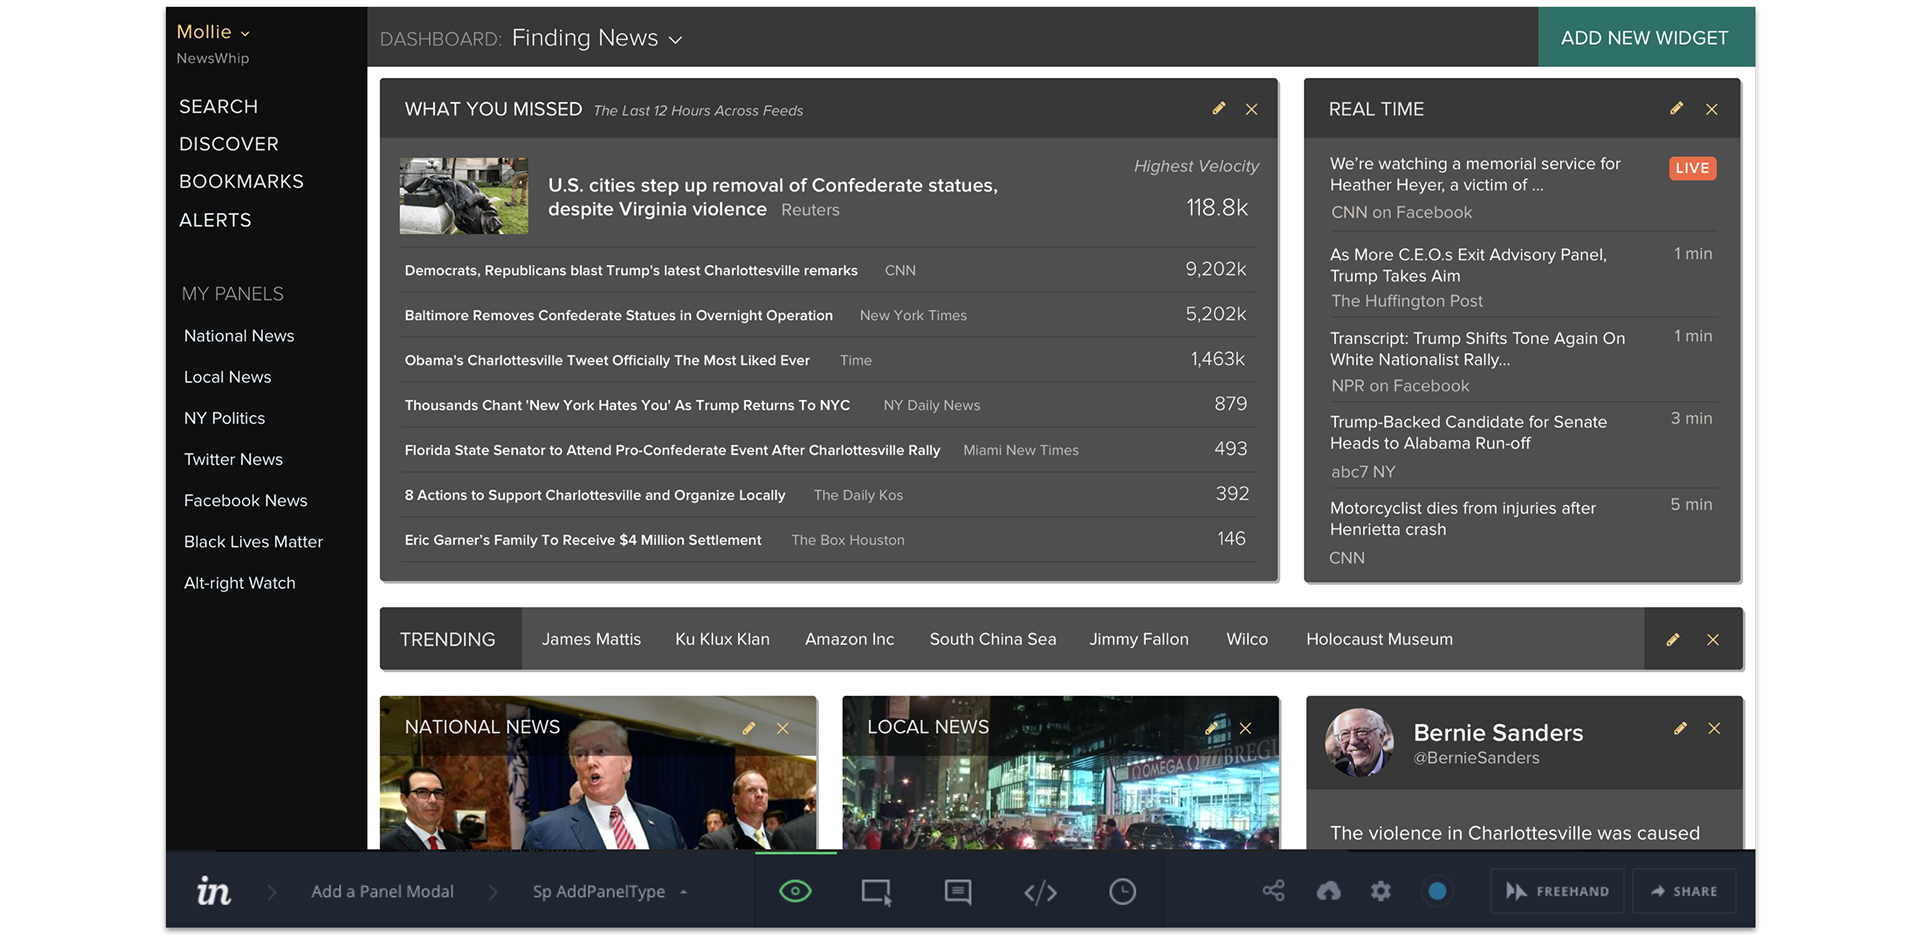The width and height of the screenshot is (1920, 944).
Task: Click Add New Widget button
Action: tap(1645, 38)
